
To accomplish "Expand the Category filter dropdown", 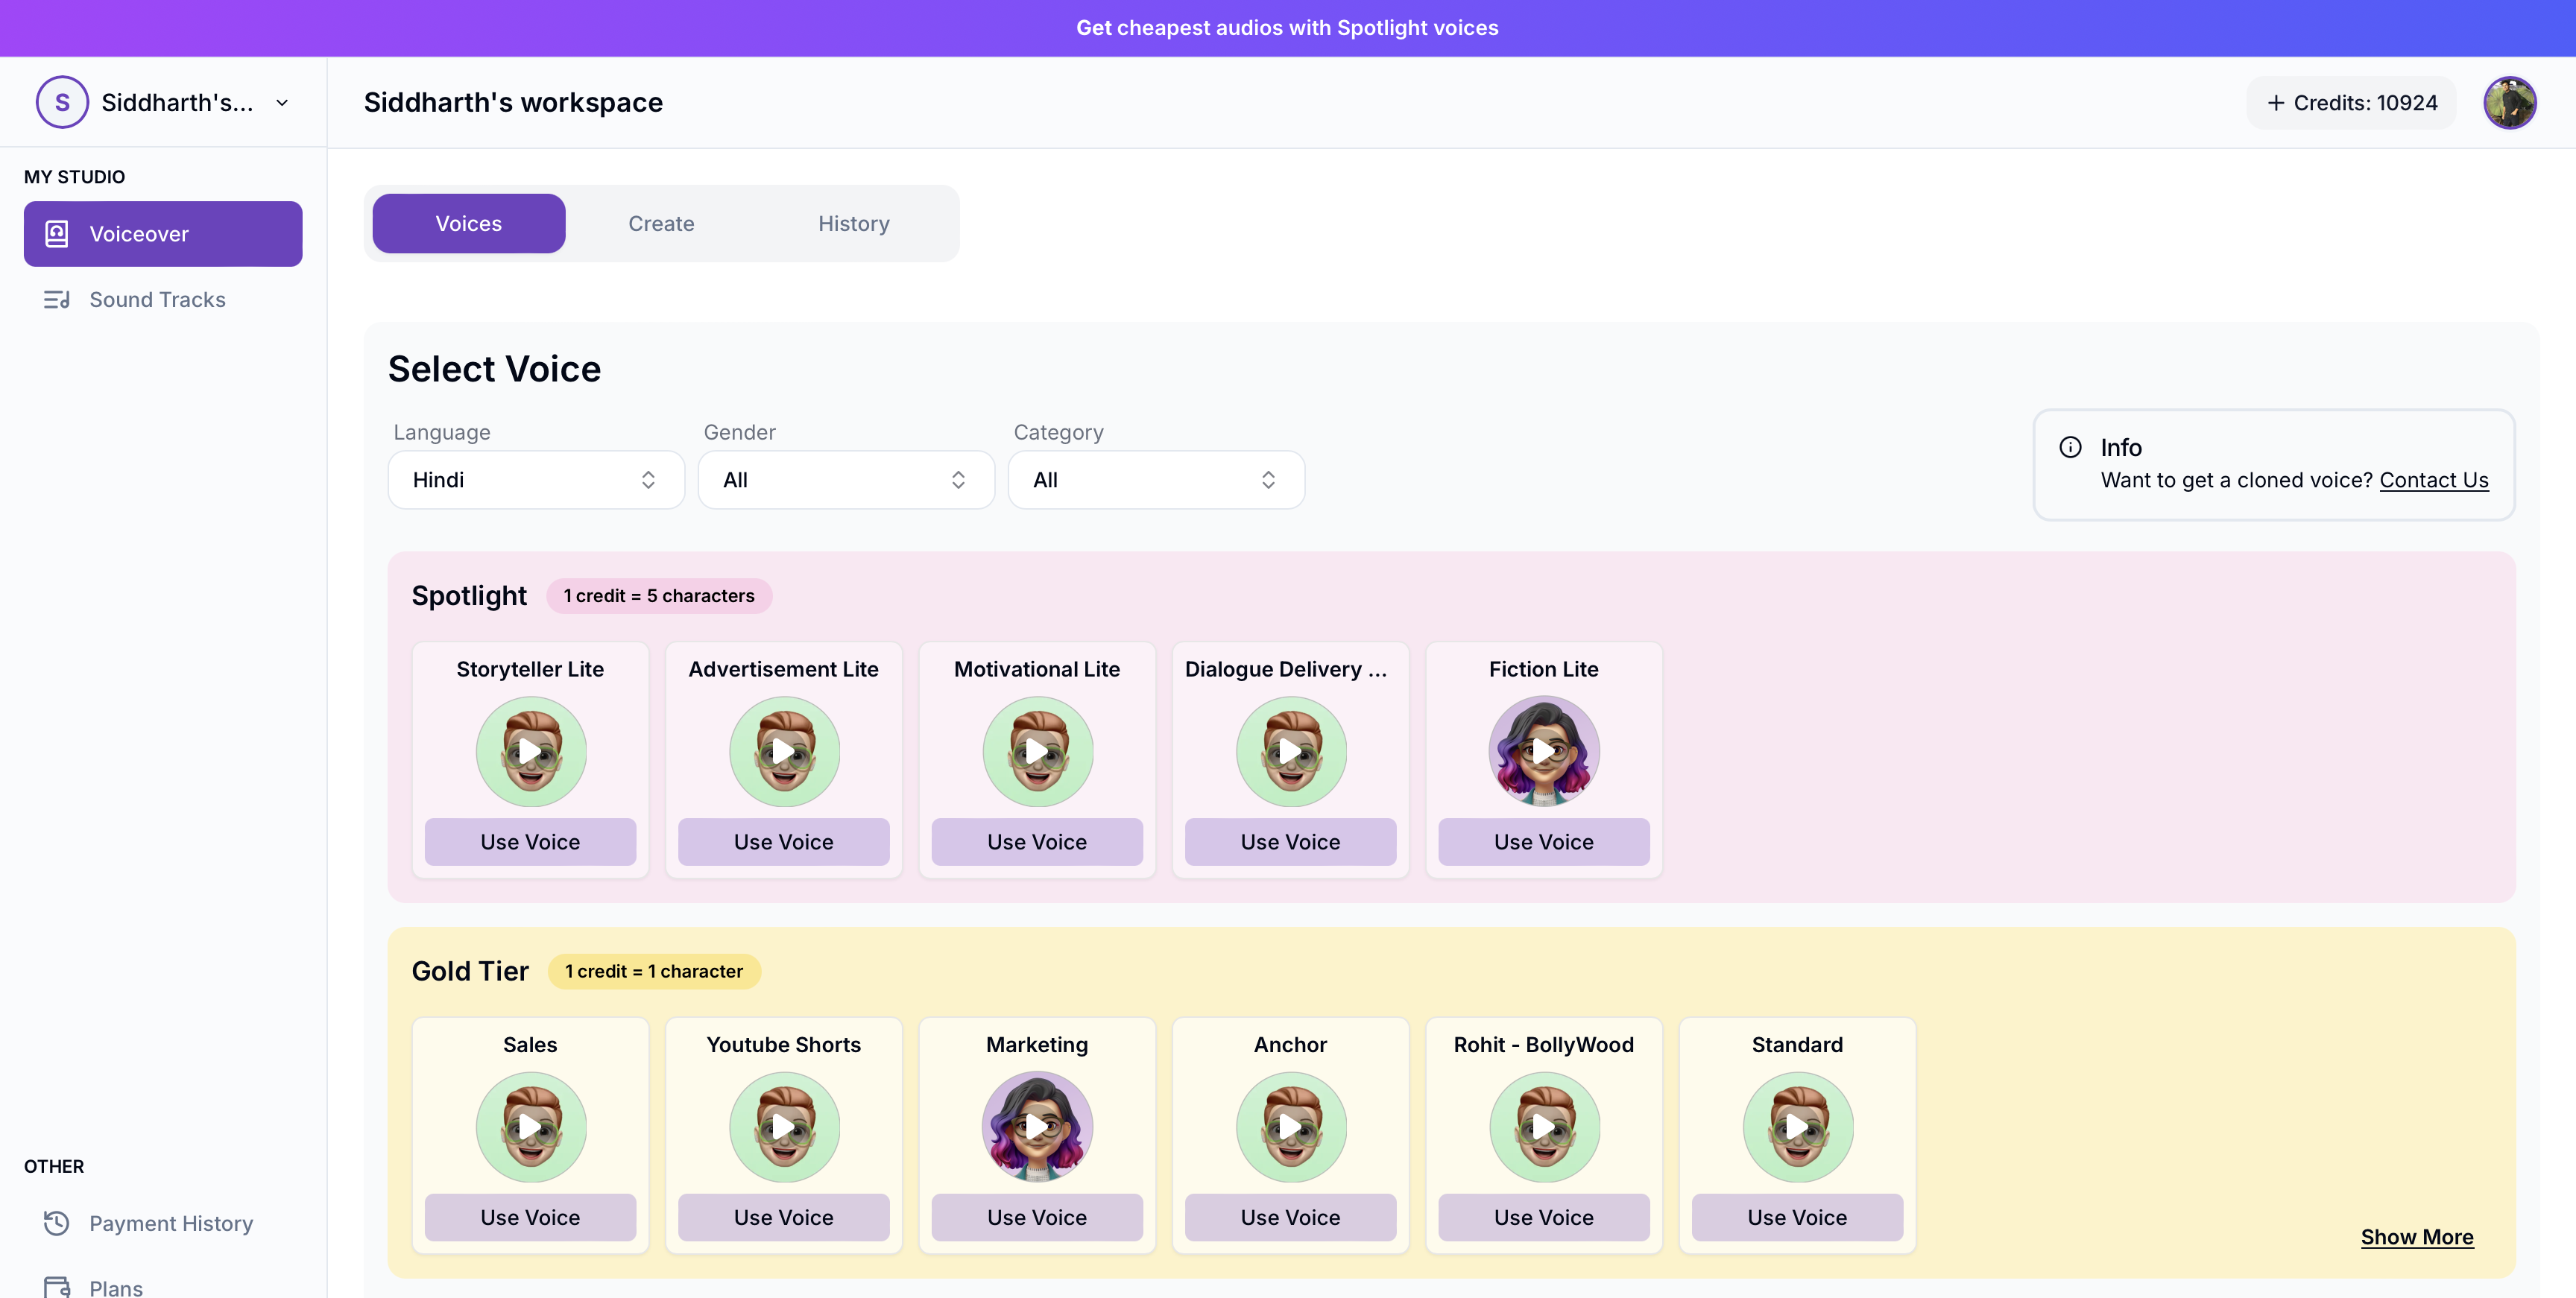I will point(1155,480).
